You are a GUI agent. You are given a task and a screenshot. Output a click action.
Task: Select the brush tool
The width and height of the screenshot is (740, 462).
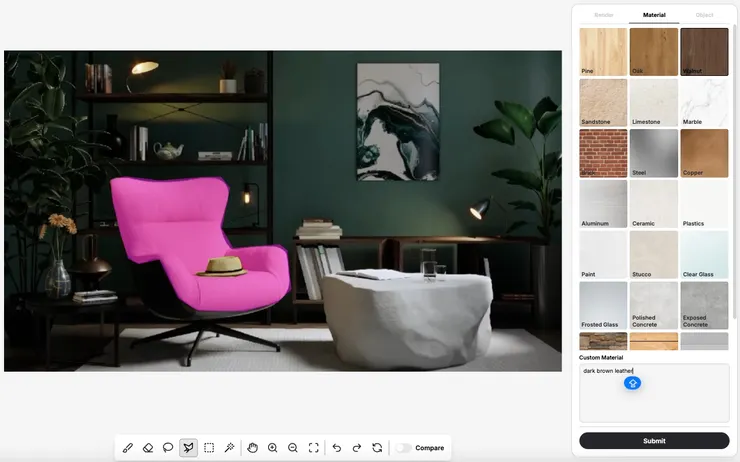127,447
